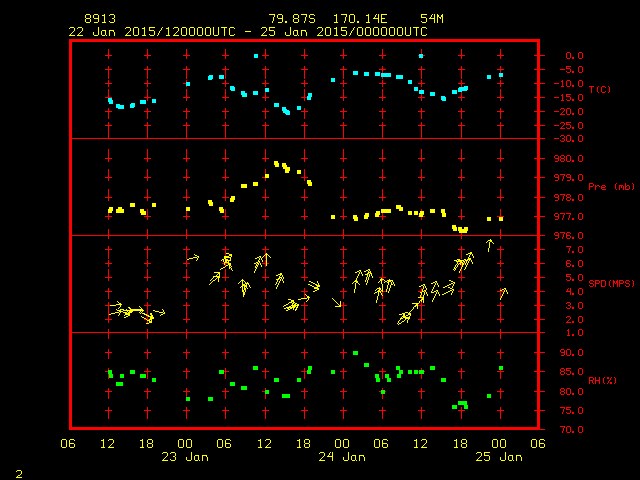This screenshot has width=640, height=480.
Task: Select the latitude text "79.87S"
Action: click(x=292, y=19)
